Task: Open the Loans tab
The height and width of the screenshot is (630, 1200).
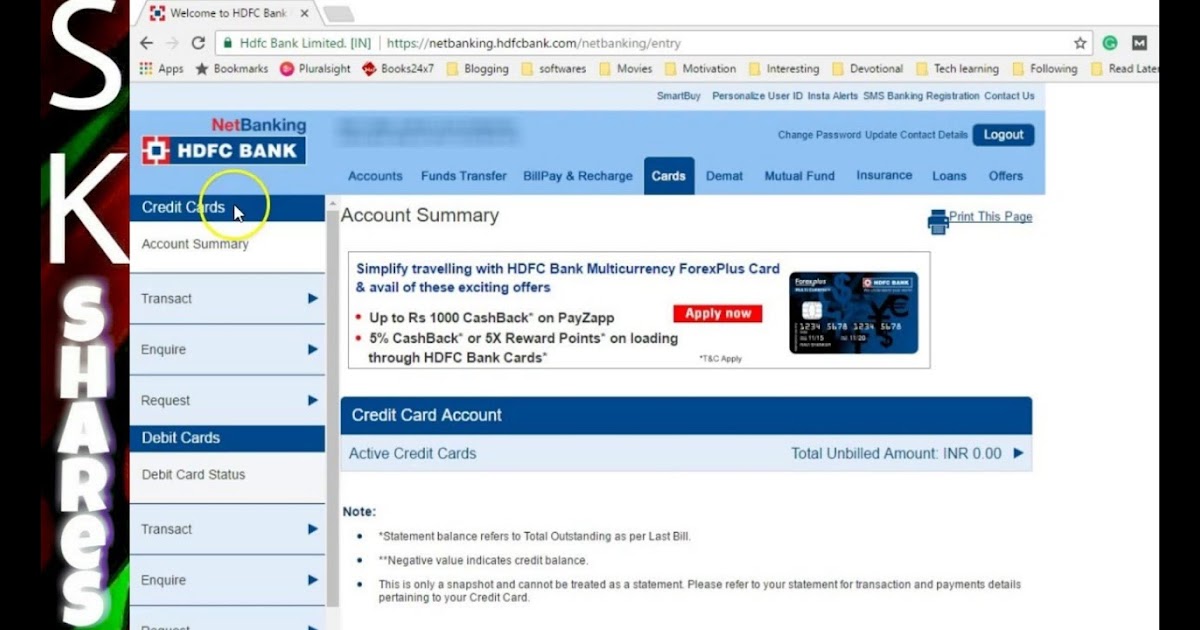Action: pos(949,176)
